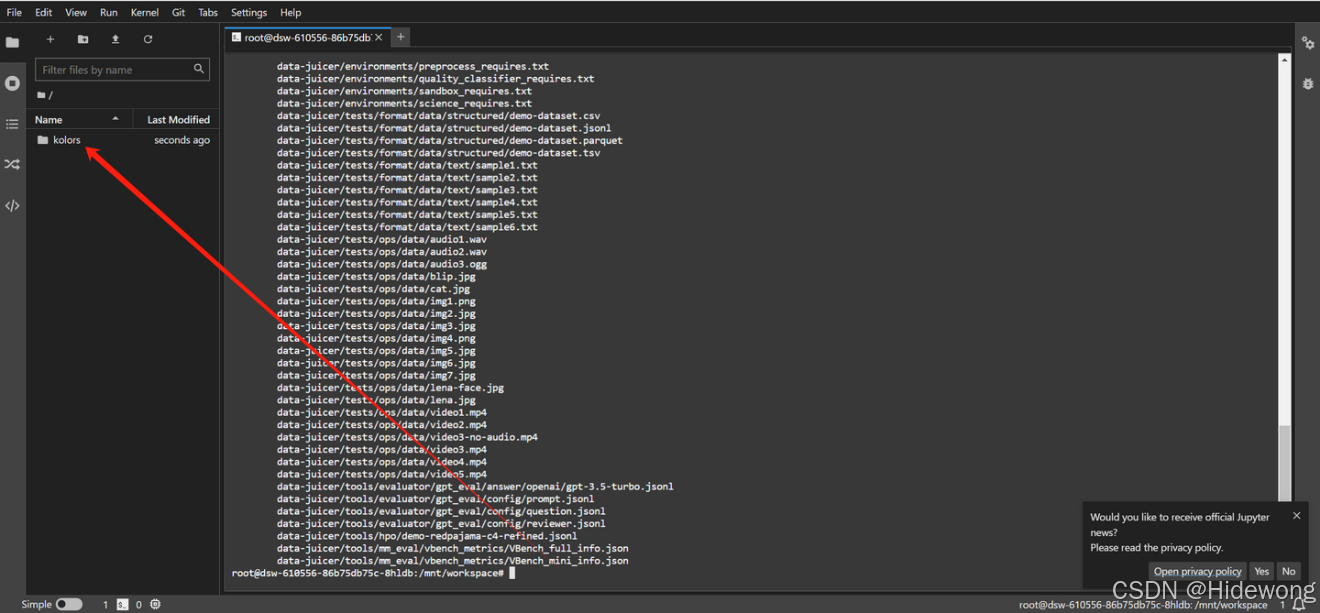
Task: Sort files by Name column
Action: [x=49, y=119]
